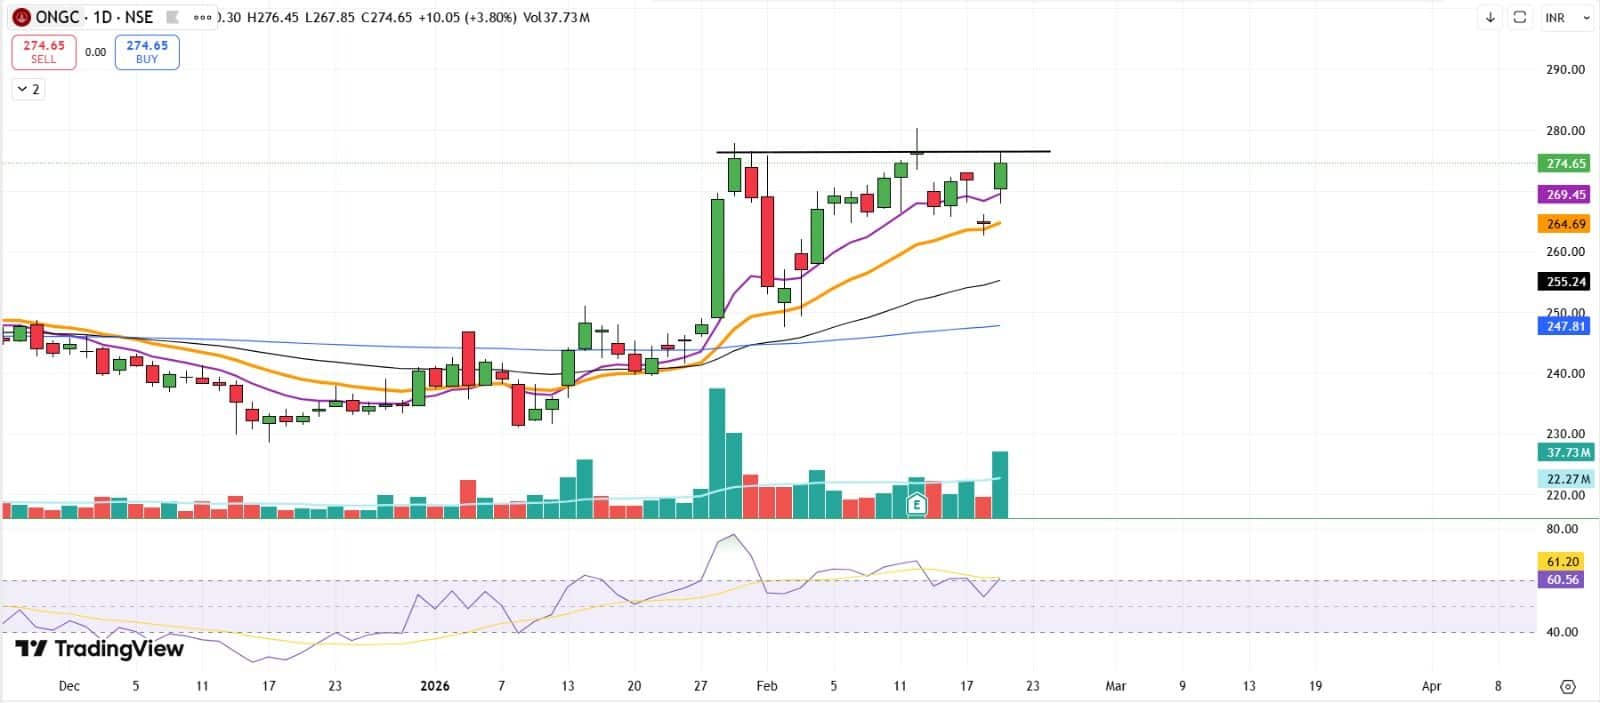Screen dimensions: 1600x703
Task: Click the Apr label on time axis
Action: (1431, 686)
